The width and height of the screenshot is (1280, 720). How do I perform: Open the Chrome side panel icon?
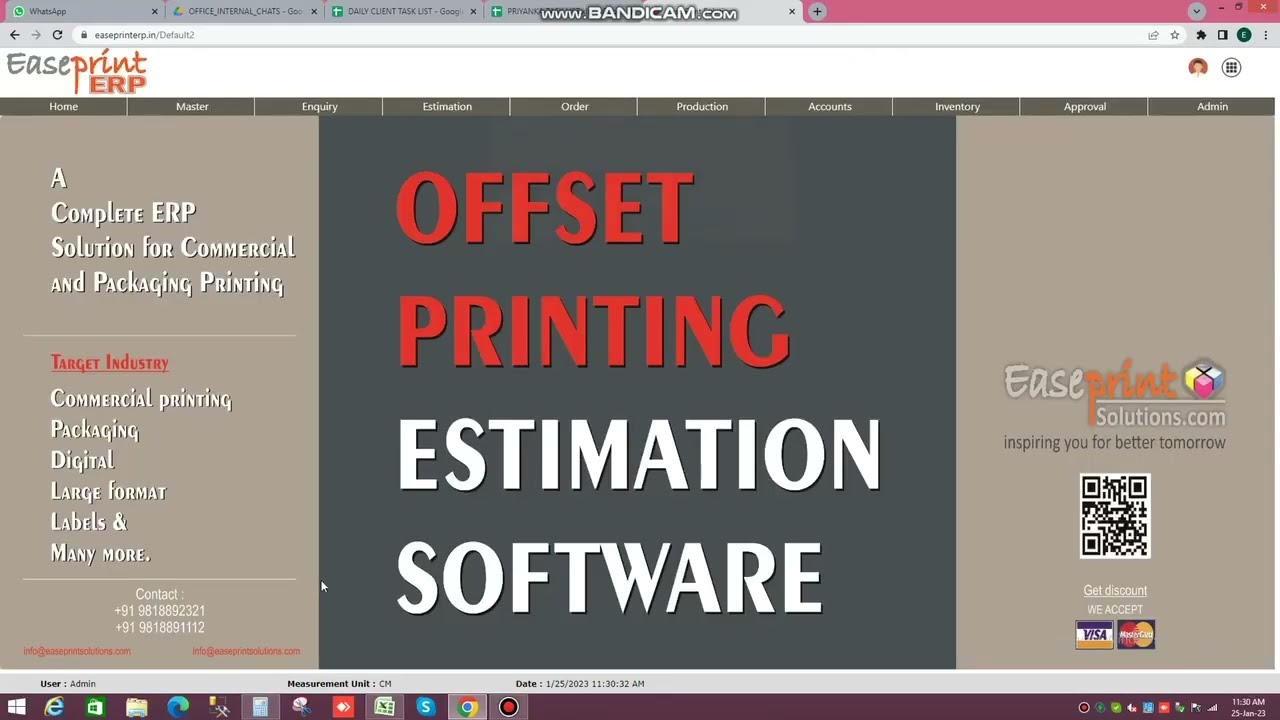(1222, 35)
